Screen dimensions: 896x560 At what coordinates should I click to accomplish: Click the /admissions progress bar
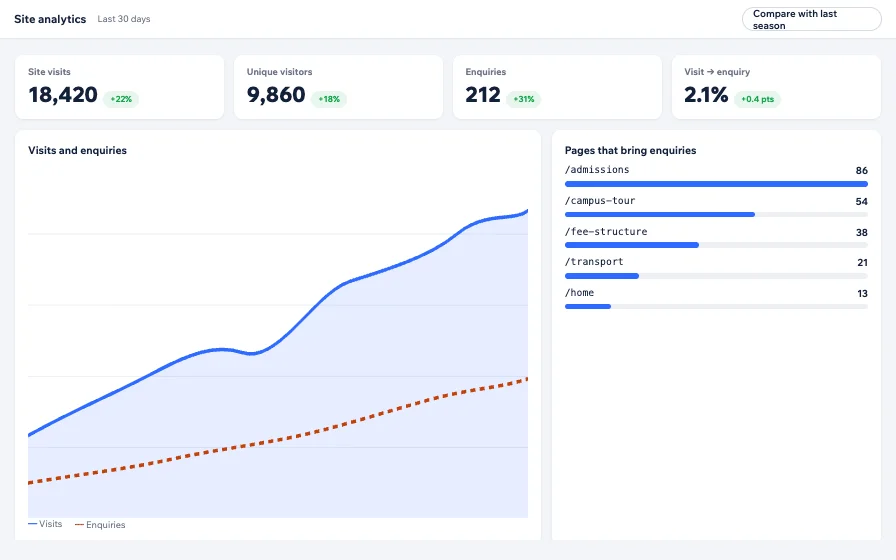(x=716, y=184)
